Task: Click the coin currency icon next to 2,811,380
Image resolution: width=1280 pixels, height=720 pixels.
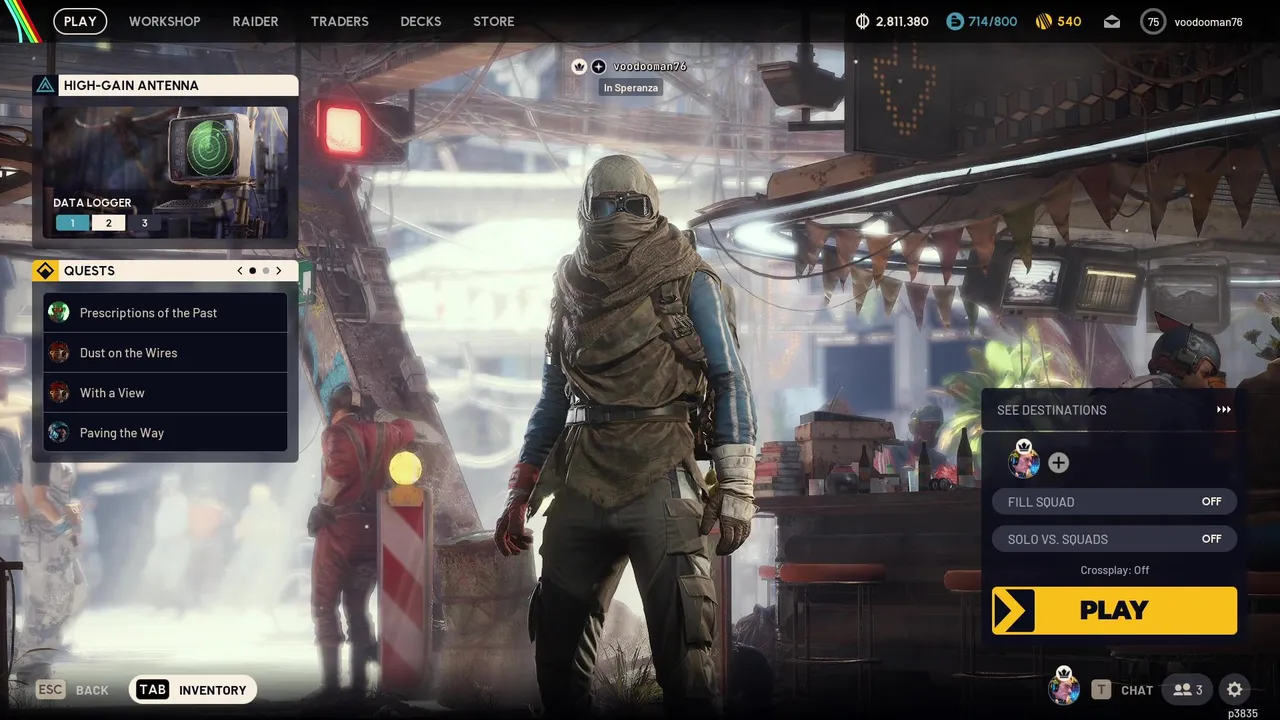Action: [x=863, y=21]
